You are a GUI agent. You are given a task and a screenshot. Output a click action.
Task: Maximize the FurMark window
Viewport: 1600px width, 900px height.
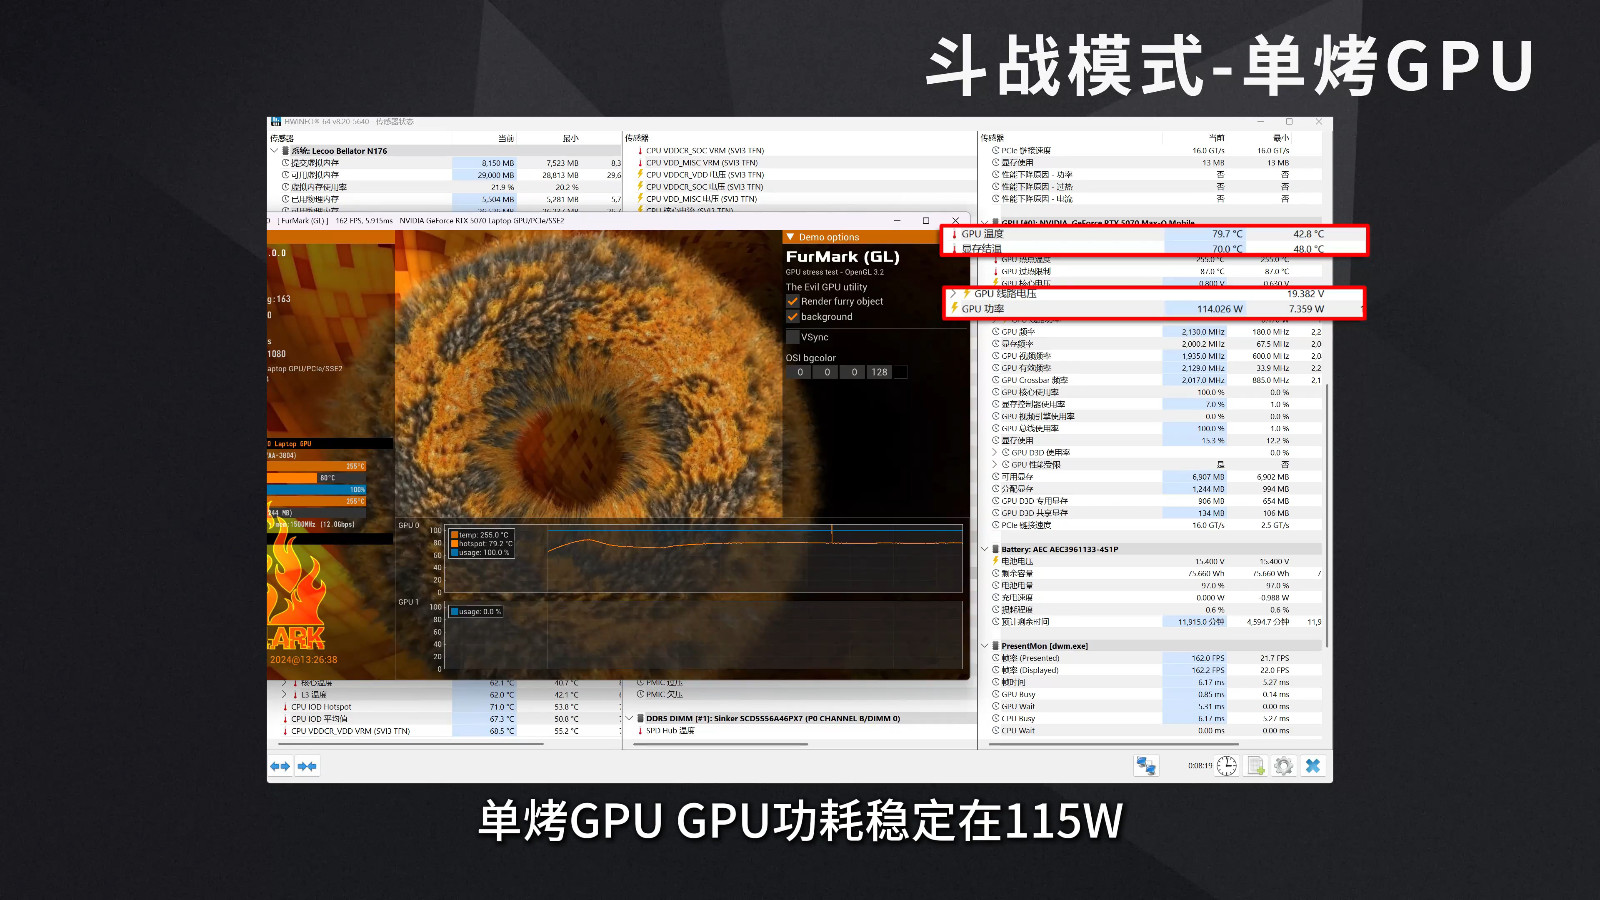(x=926, y=221)
